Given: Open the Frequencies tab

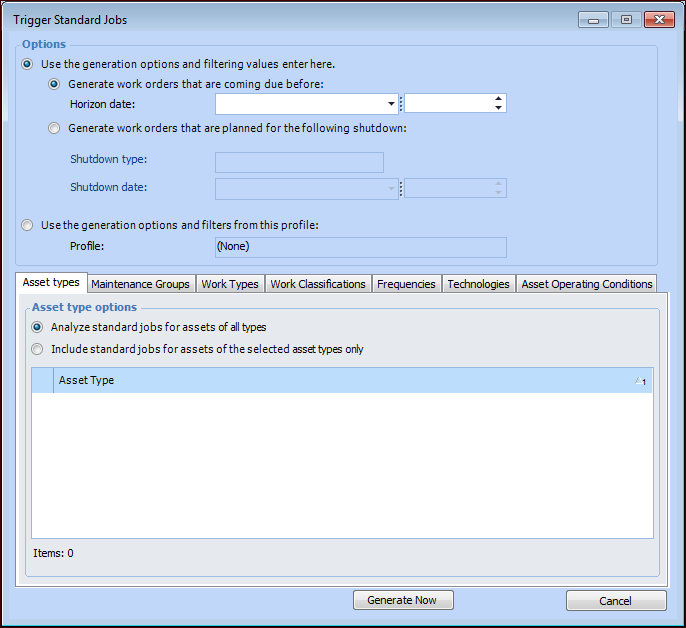Looking at the screenshot, I should coord(406,284).
